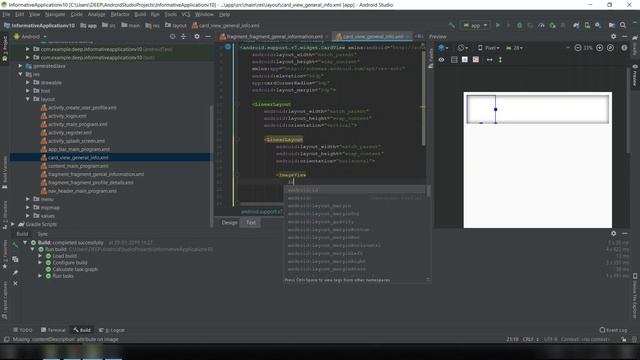Open the AVD Manager icon

coord(587,25)
